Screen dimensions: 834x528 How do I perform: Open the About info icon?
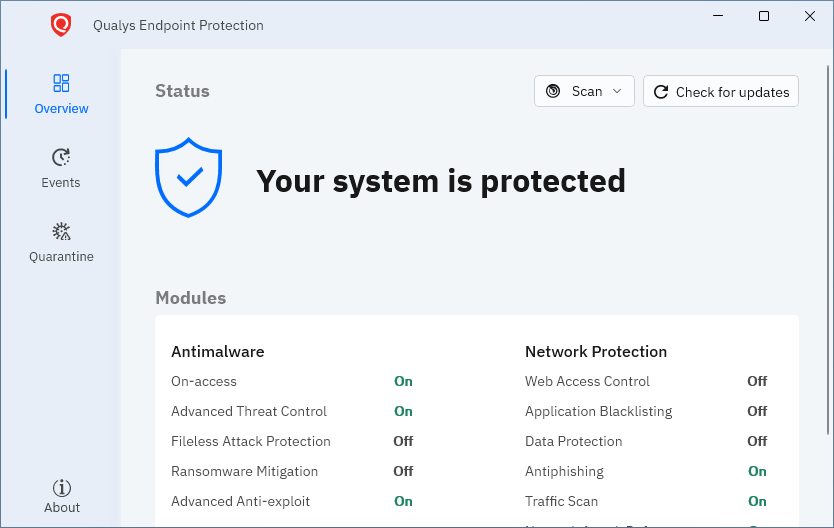(x=62, y=488)
